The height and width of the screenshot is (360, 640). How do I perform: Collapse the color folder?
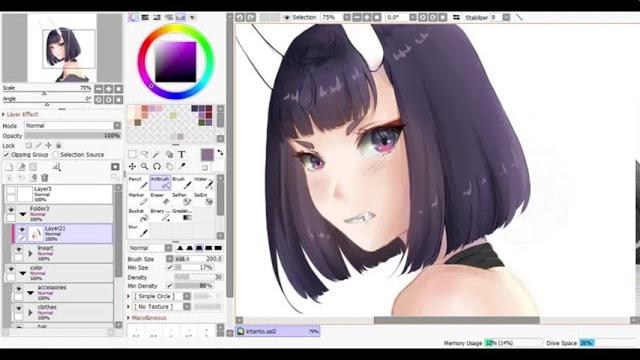coord(23,273)
